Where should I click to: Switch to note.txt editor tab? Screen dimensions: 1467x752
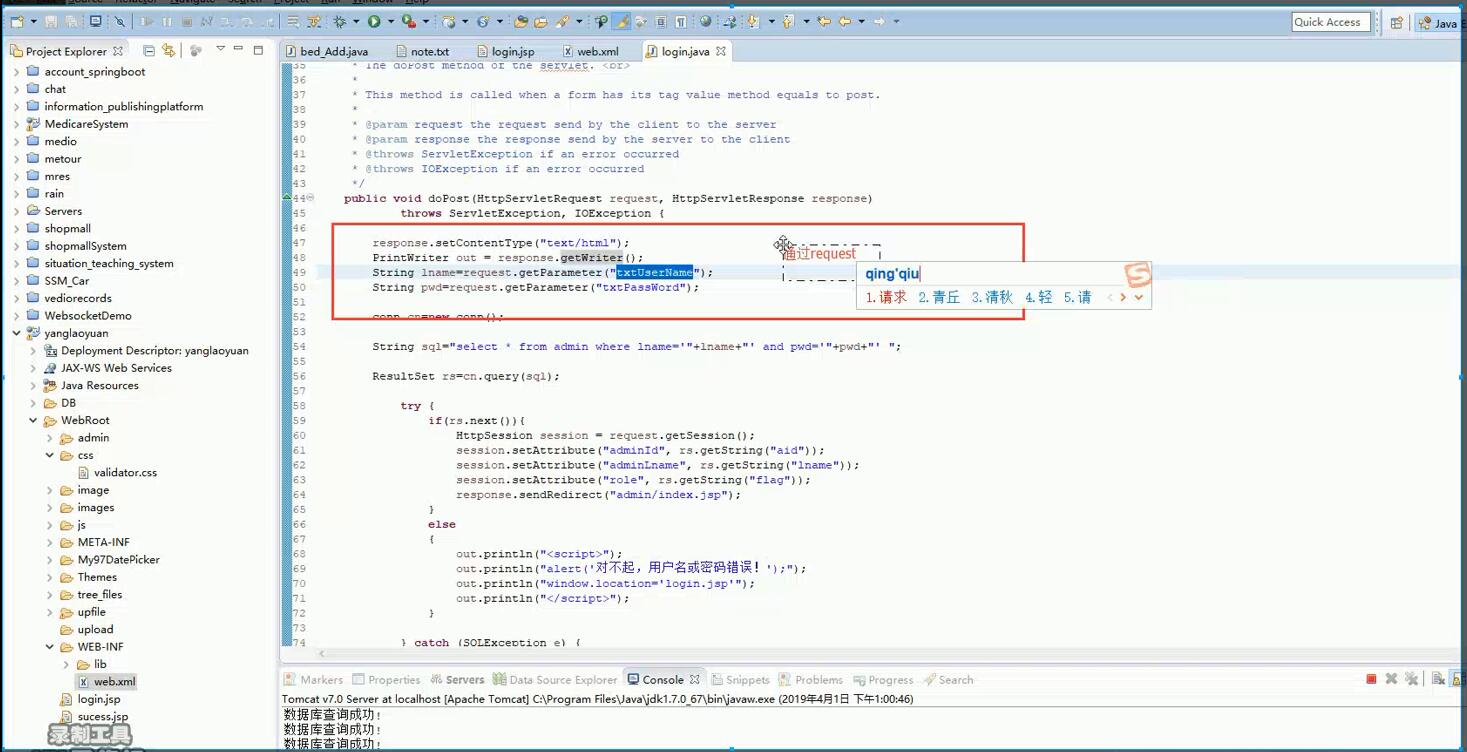(422, 51)
